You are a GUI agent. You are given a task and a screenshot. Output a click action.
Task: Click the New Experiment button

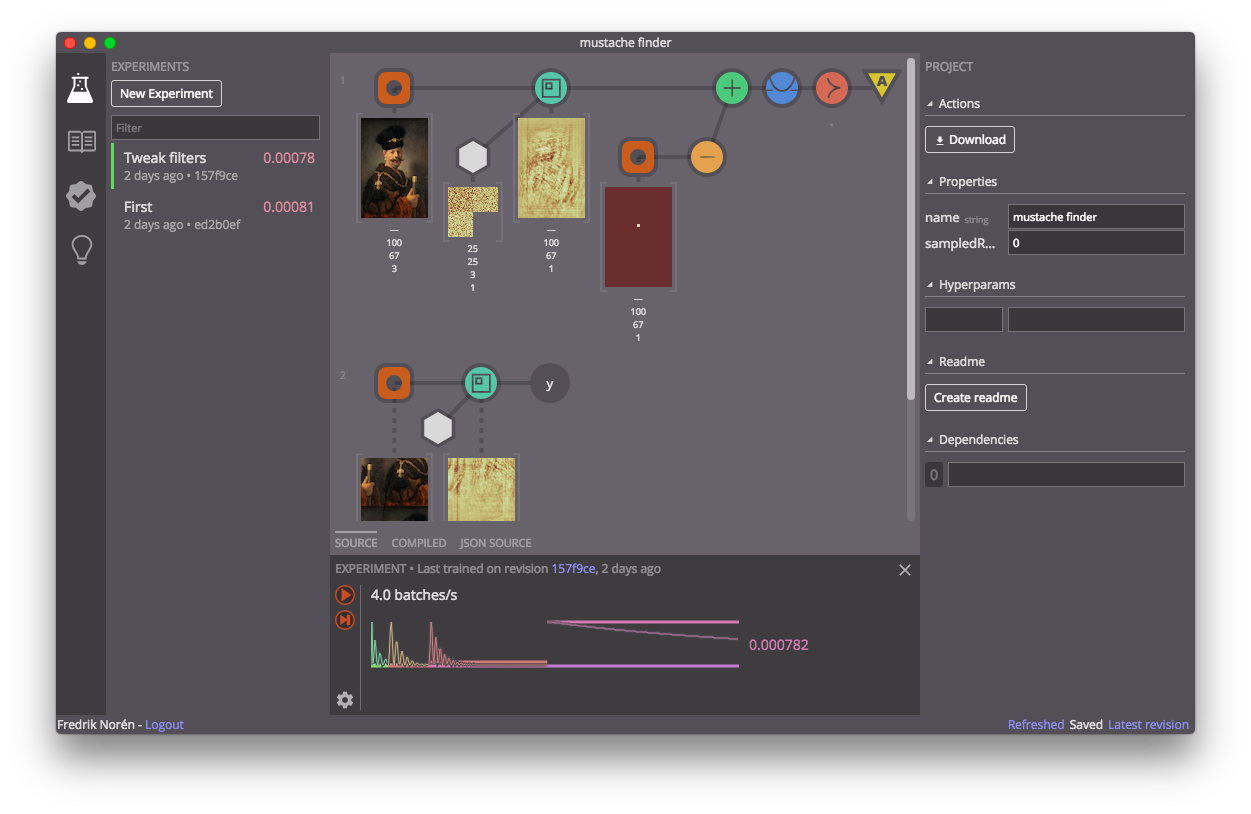(x=167, y=94)
